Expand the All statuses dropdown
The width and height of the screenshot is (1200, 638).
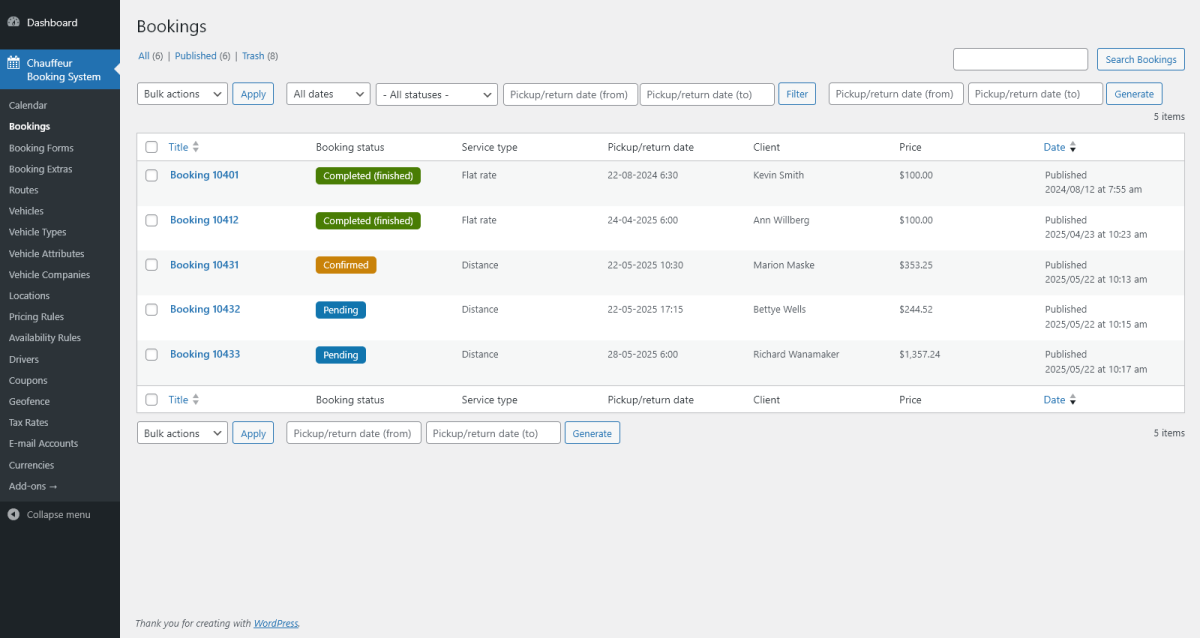point(436,93)
